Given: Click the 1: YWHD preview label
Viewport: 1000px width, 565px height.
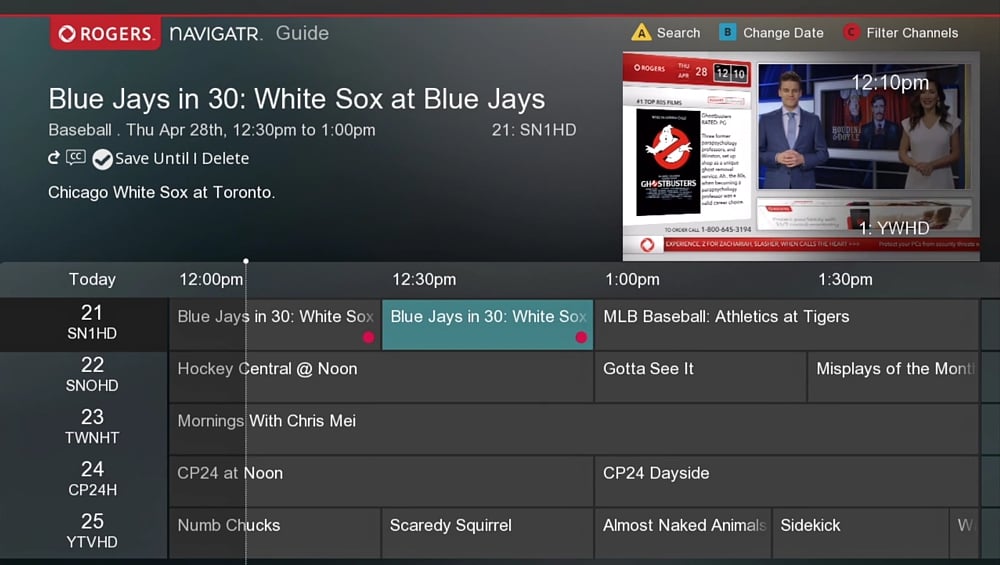Looking at the screenshot, I should tap(893, 228).
